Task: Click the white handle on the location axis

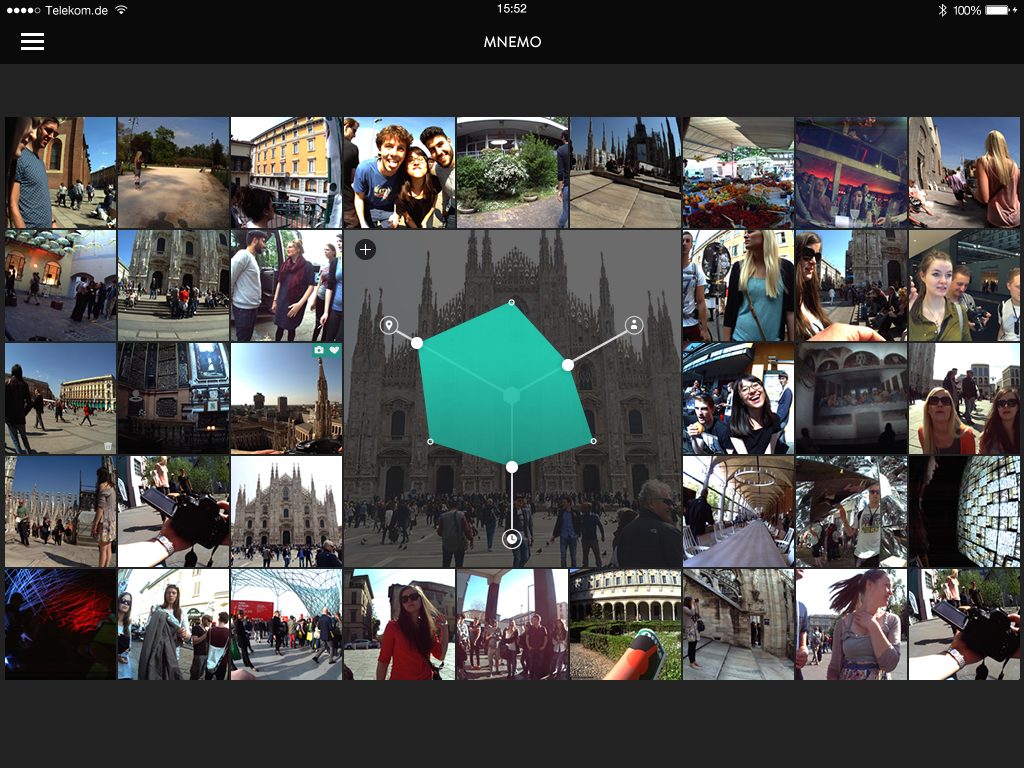Action: pos(417,343)
